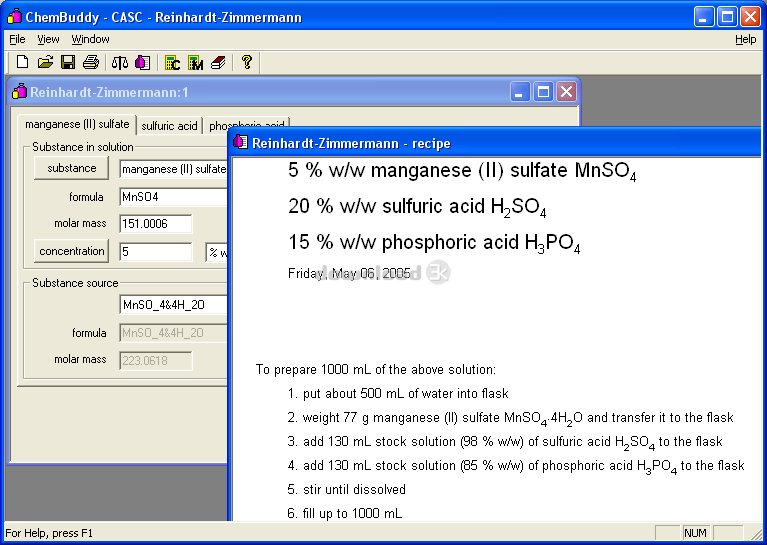Screen dimensions: 767x545
Task: Click the '5 % w/w manganese (II) sulfate' heading
Action: pos(462,171)
